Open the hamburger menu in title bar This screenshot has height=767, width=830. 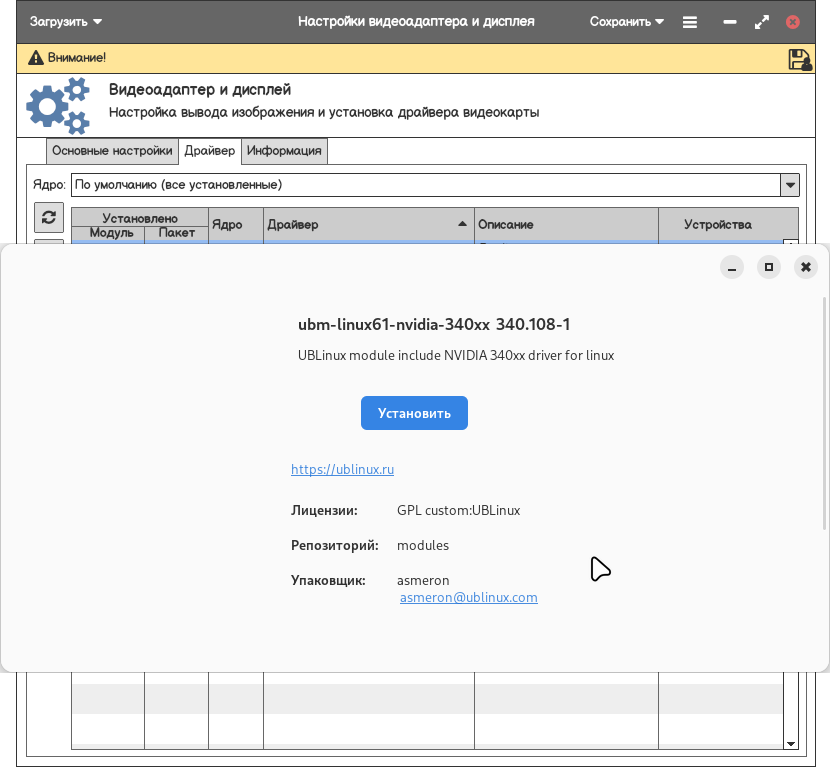[690, 21]
